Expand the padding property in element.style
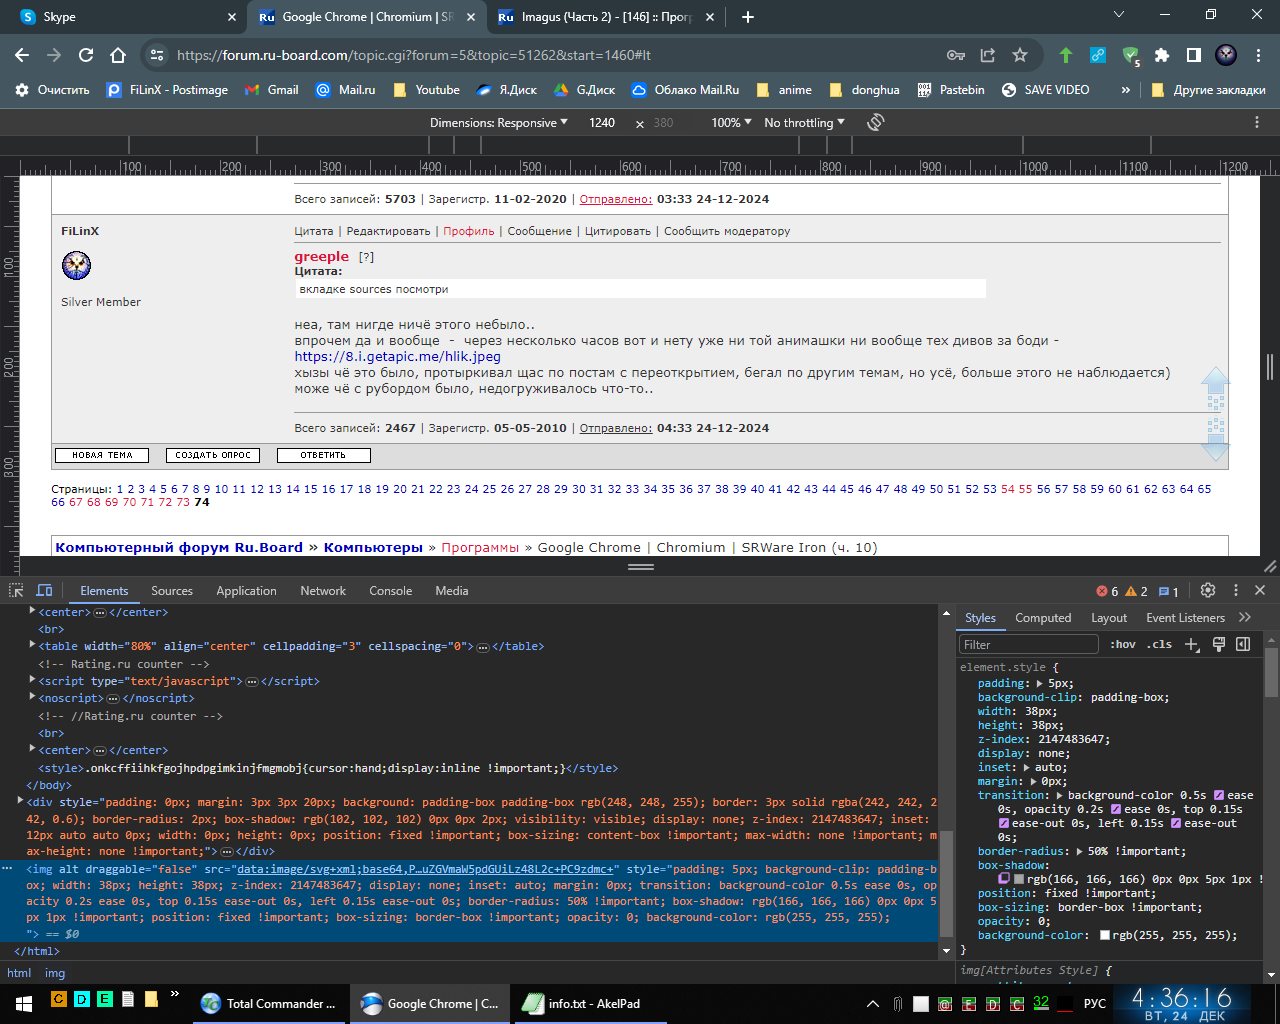Viewport: 1280px width, 1024px height. click(x=1040, y=683)
